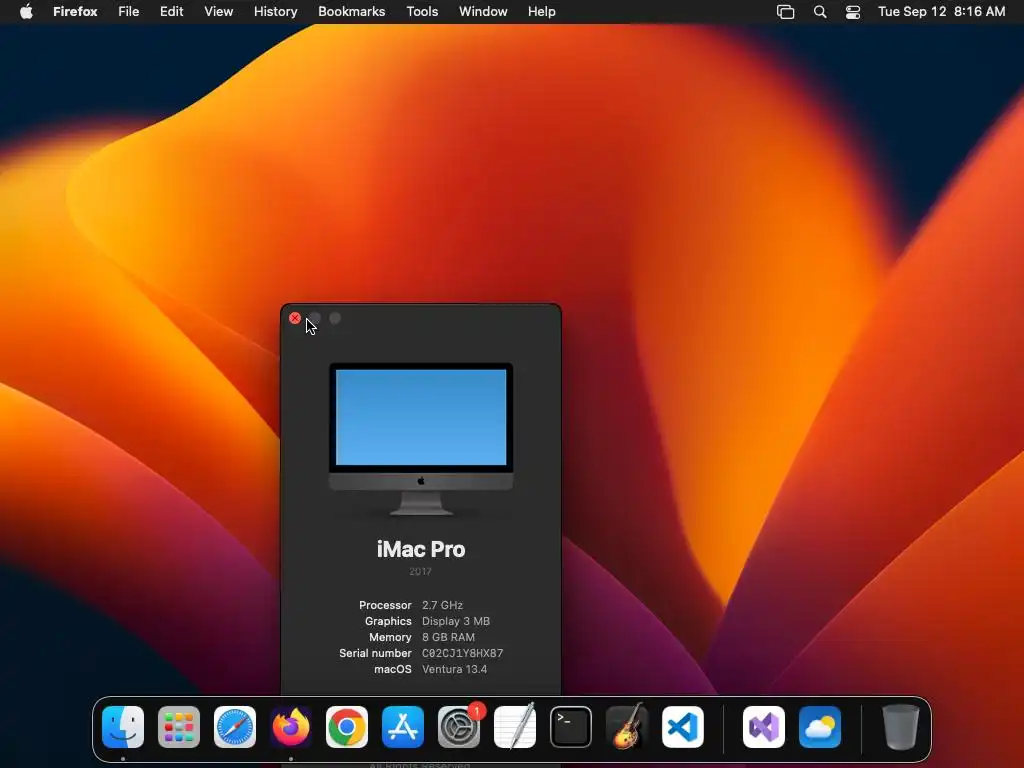1024x768 pixels.
Task: Open the File menu
Action: pyautogui.click(x=129, y=12)
